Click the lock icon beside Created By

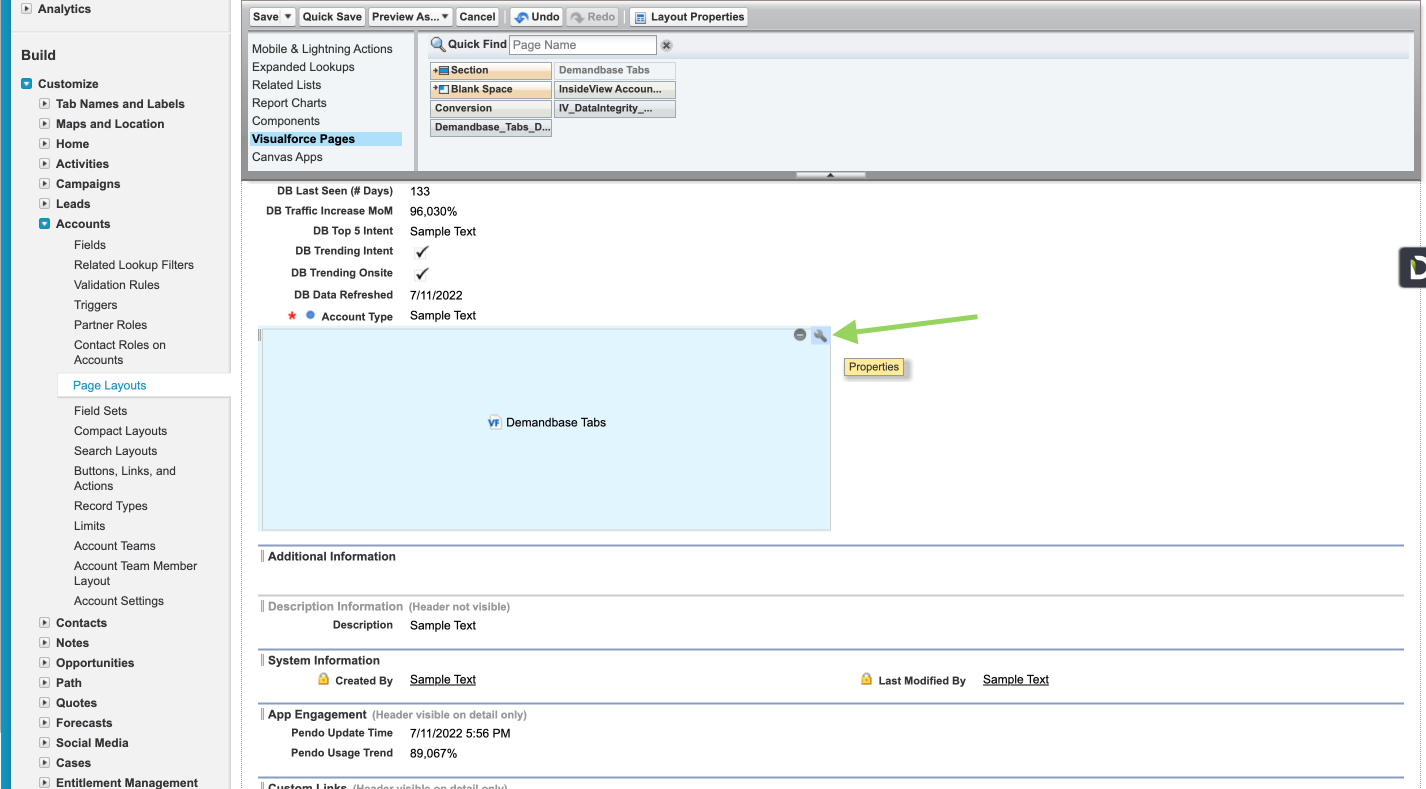click(x=323, y=679)
